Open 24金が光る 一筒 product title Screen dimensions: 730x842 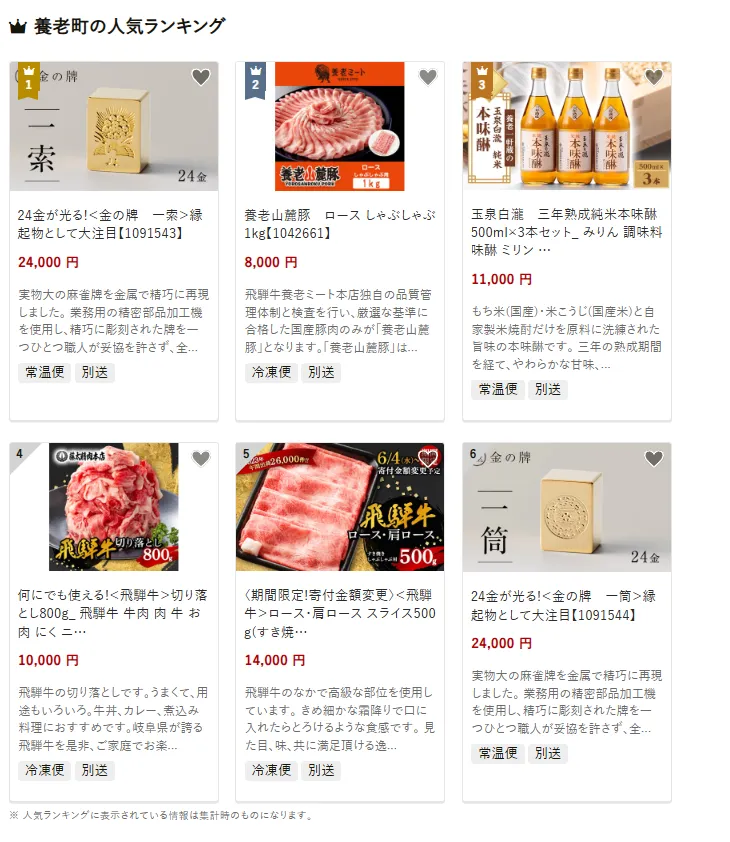pos(563,605)
